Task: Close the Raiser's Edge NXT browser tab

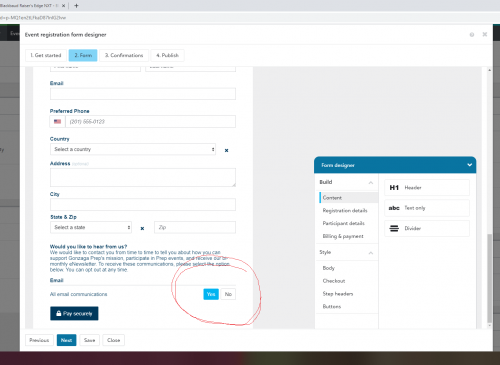Action: pyautogui.click(x=63, y=6)
